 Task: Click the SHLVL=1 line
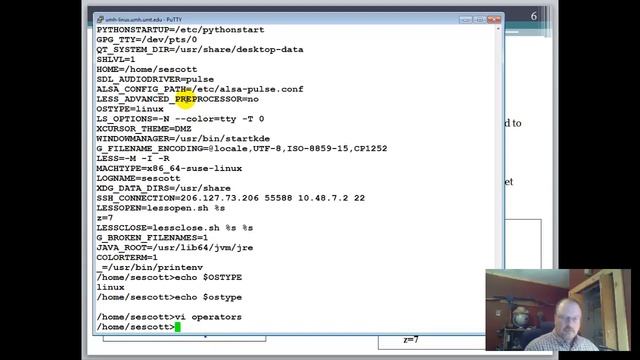[116, 59]
